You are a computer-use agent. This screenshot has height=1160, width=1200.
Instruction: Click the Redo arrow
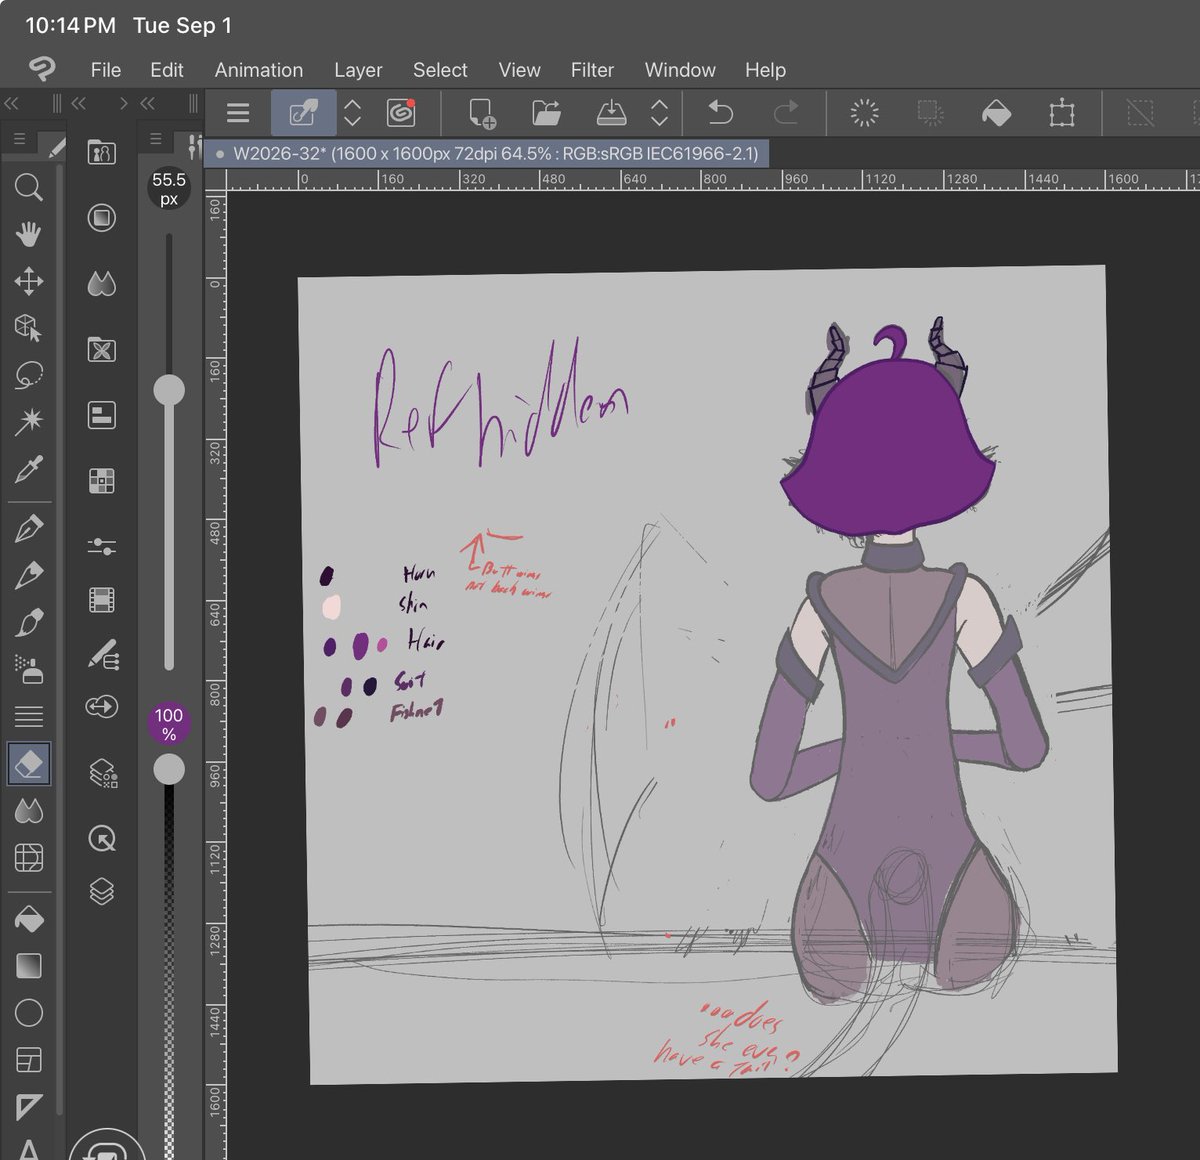pos(787,112)
